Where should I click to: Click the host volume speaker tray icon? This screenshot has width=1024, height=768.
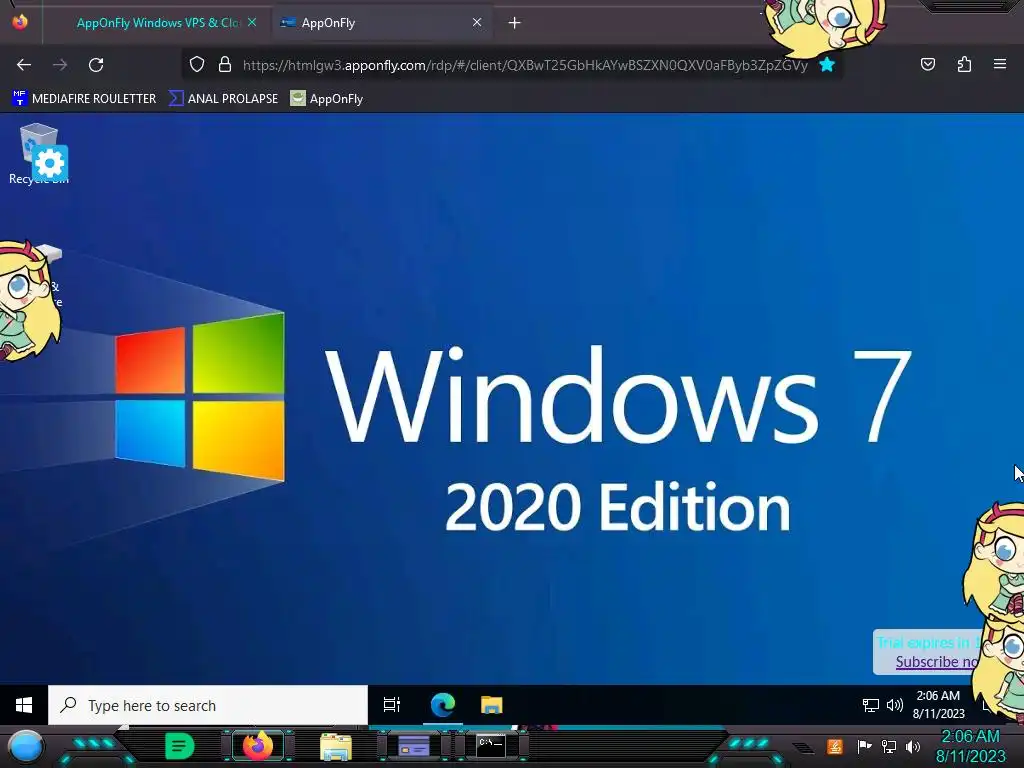pos(913,746)
